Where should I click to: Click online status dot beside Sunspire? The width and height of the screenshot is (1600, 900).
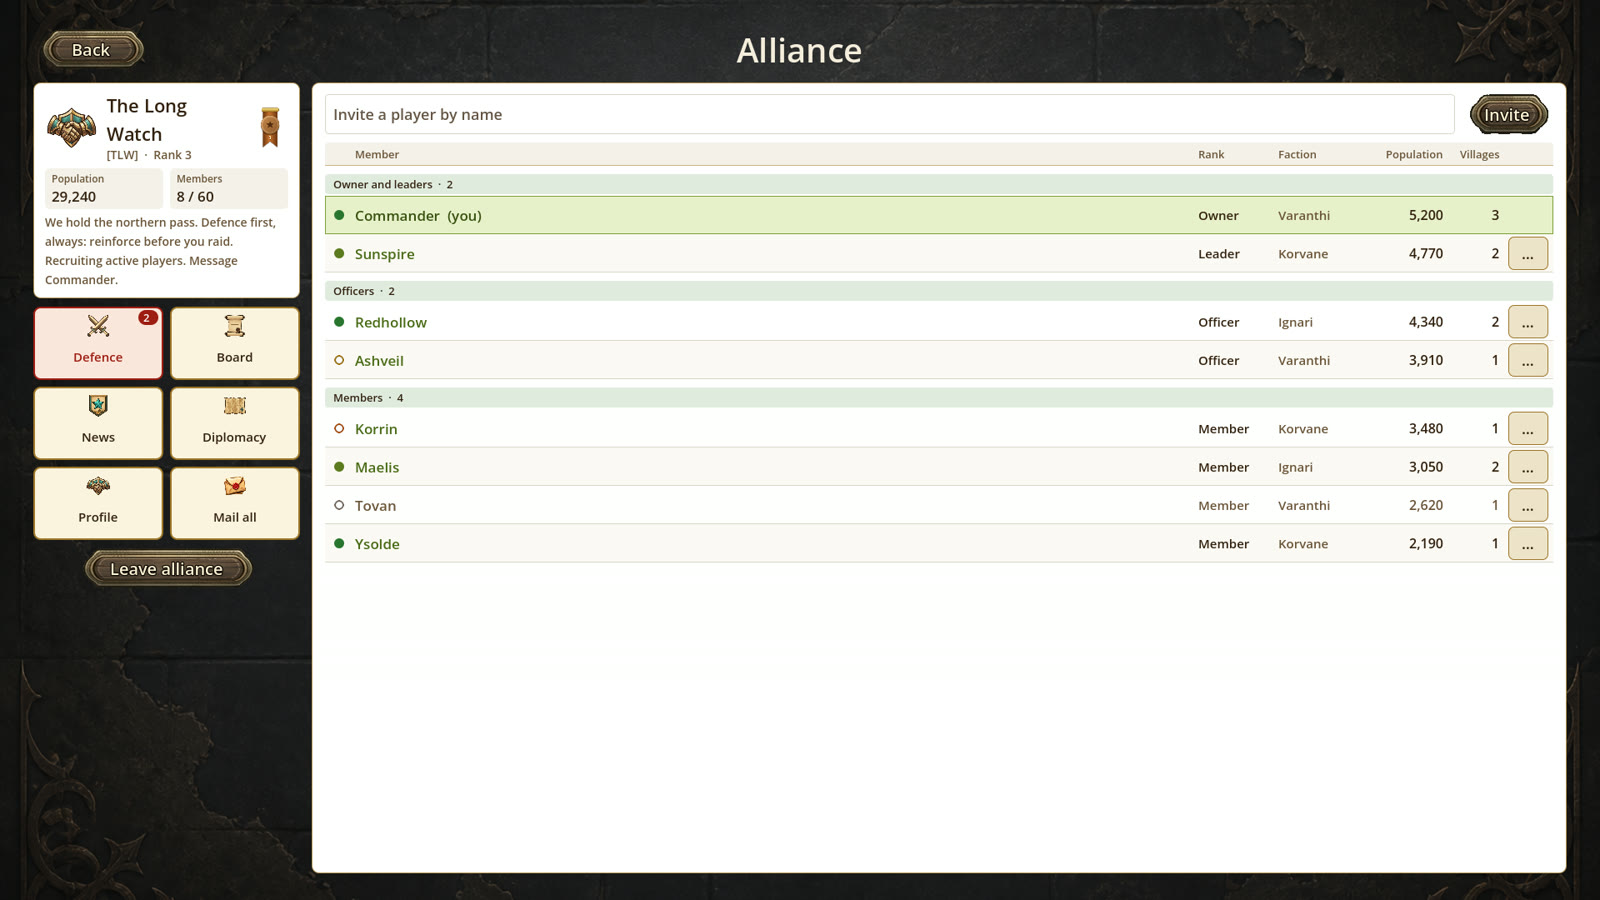click(x=339, y=254)
